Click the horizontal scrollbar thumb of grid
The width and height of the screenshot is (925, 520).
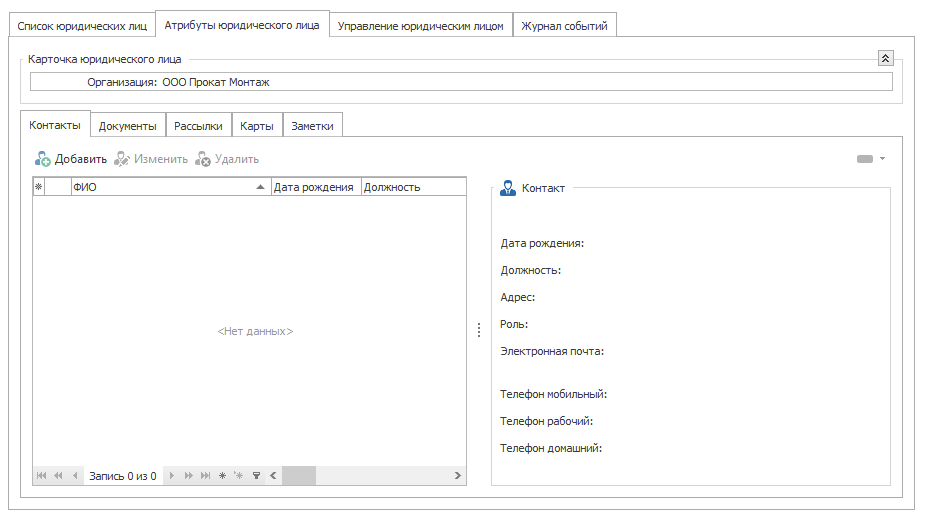pos(299,476)
